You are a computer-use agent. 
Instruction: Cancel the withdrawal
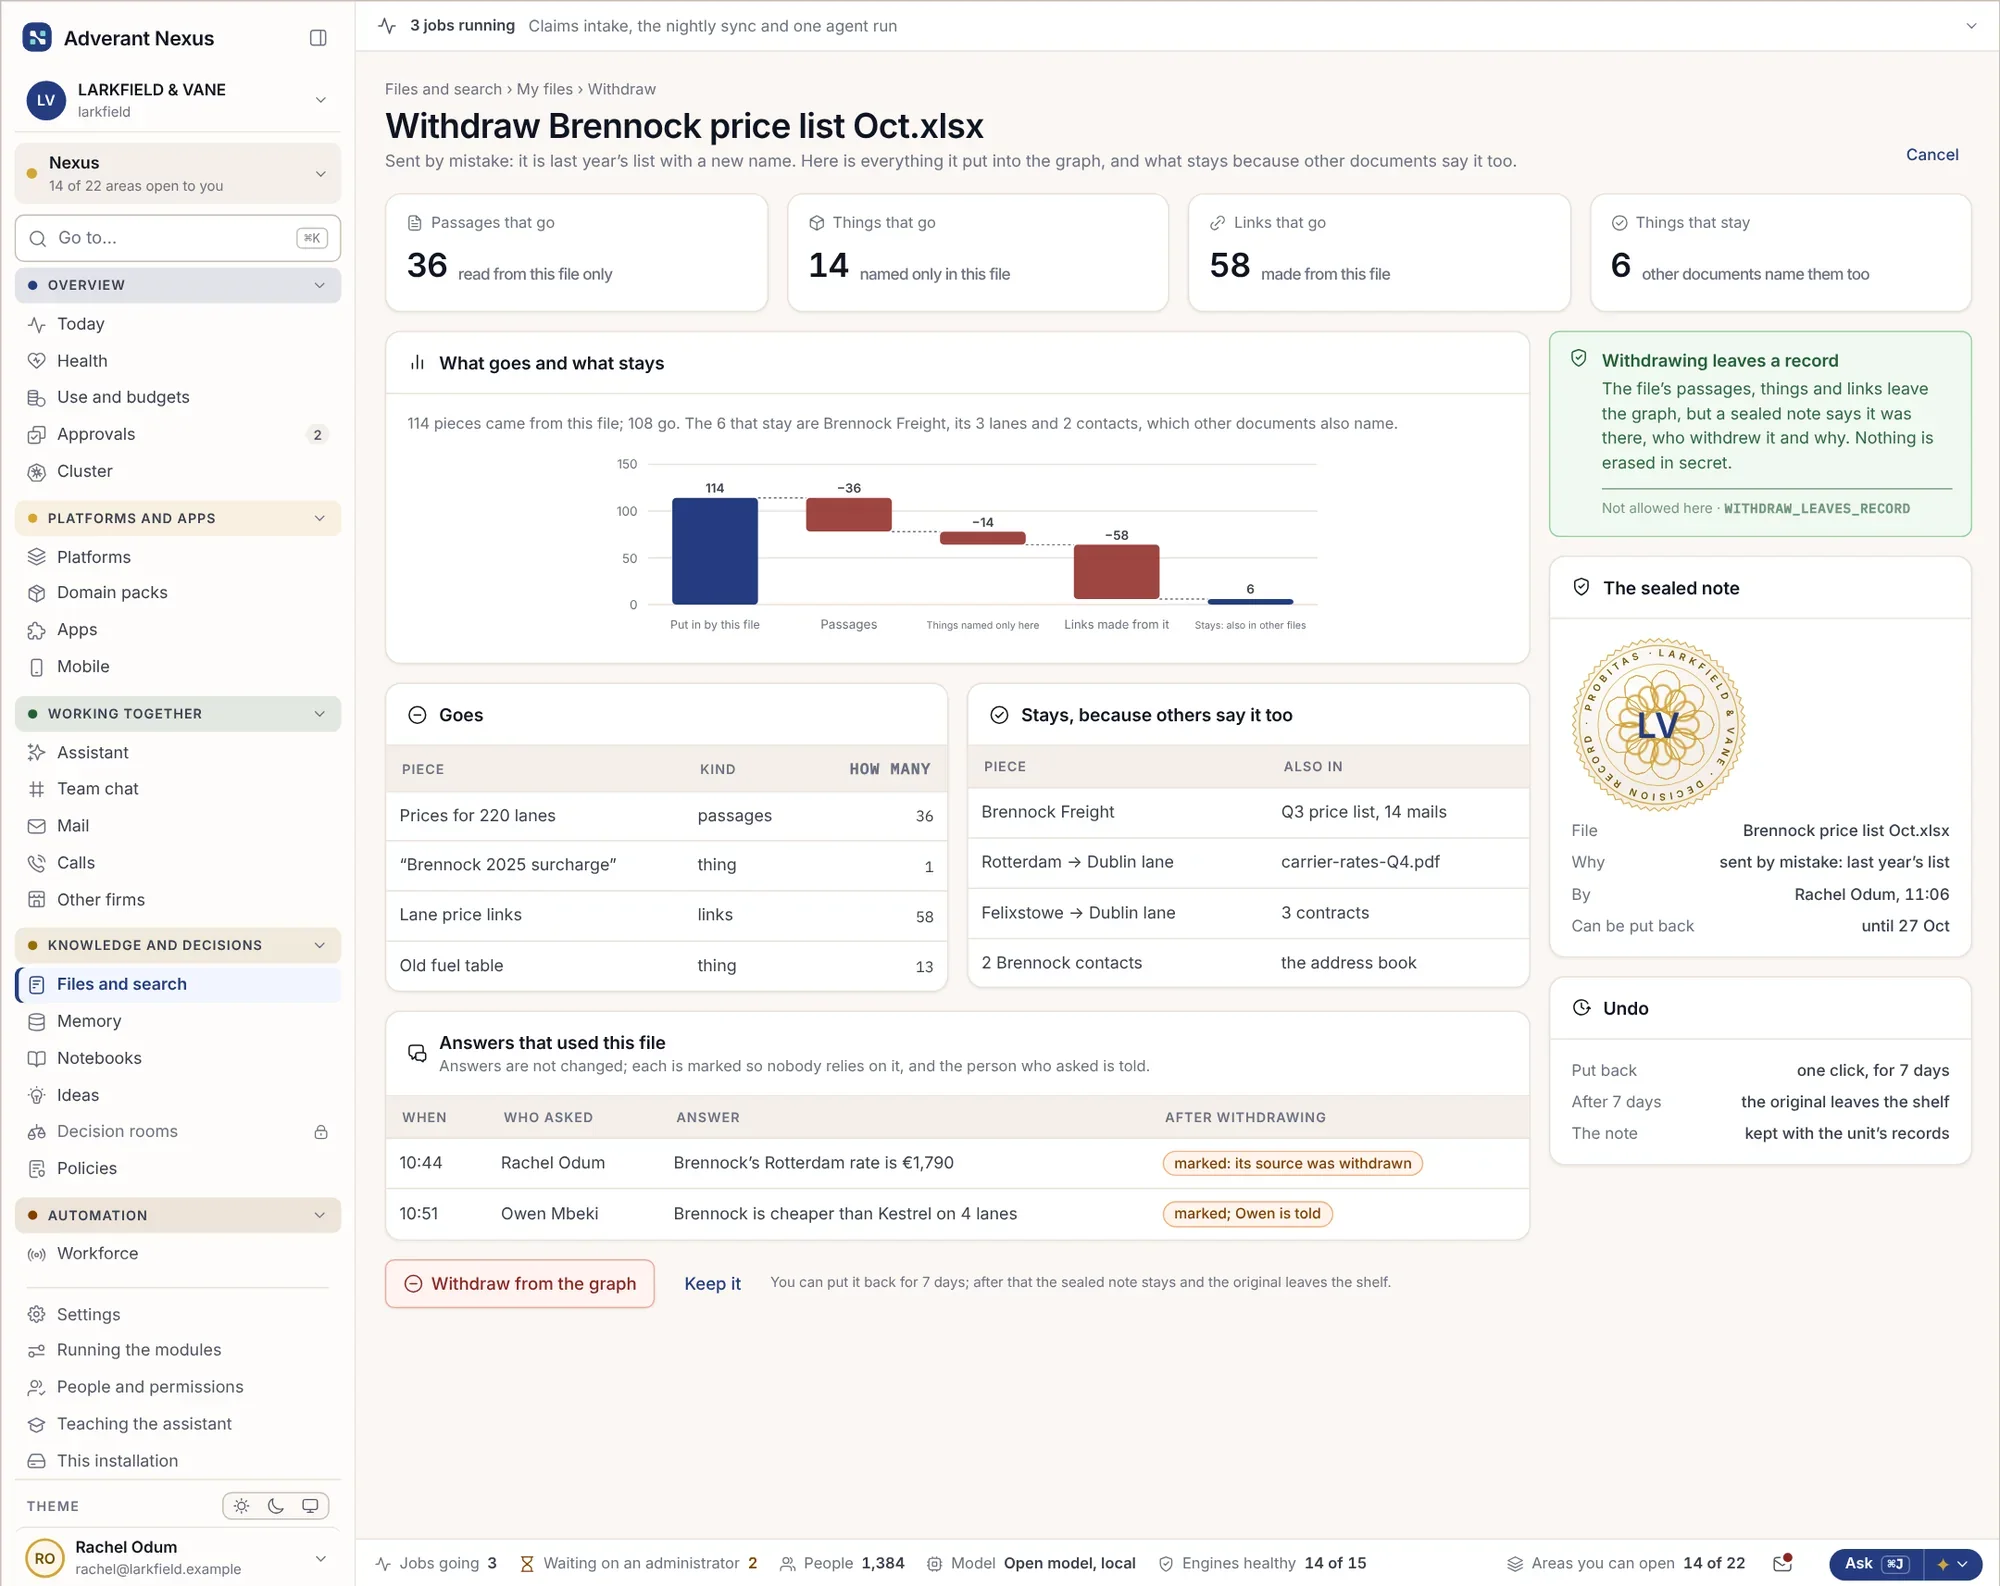click(x=1931, y=155)
